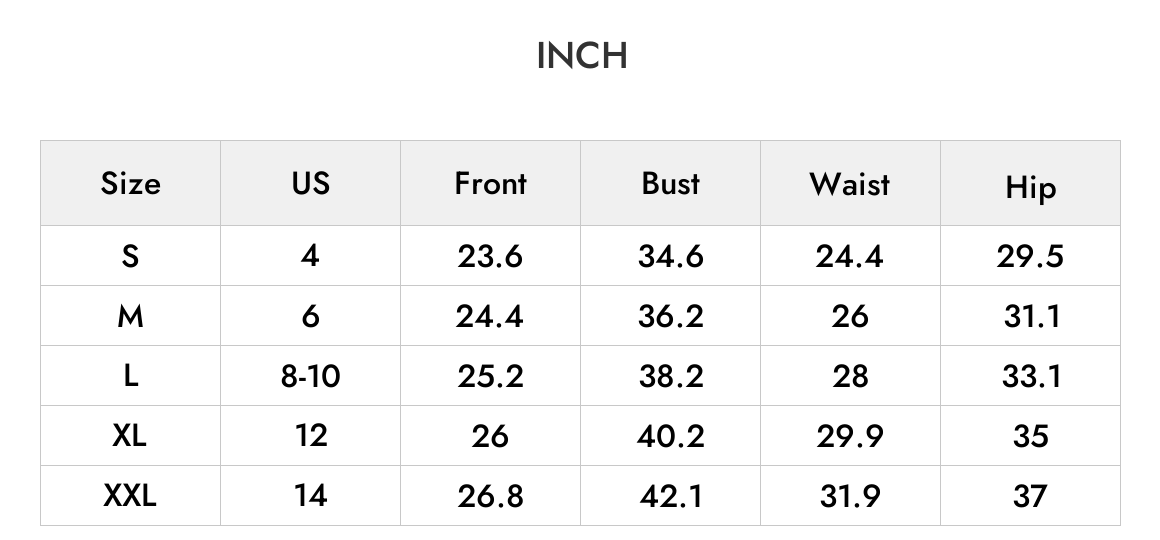This screenshot has height=540, width=1160.
Task: Select the Size column header
Action: [130, 183]
